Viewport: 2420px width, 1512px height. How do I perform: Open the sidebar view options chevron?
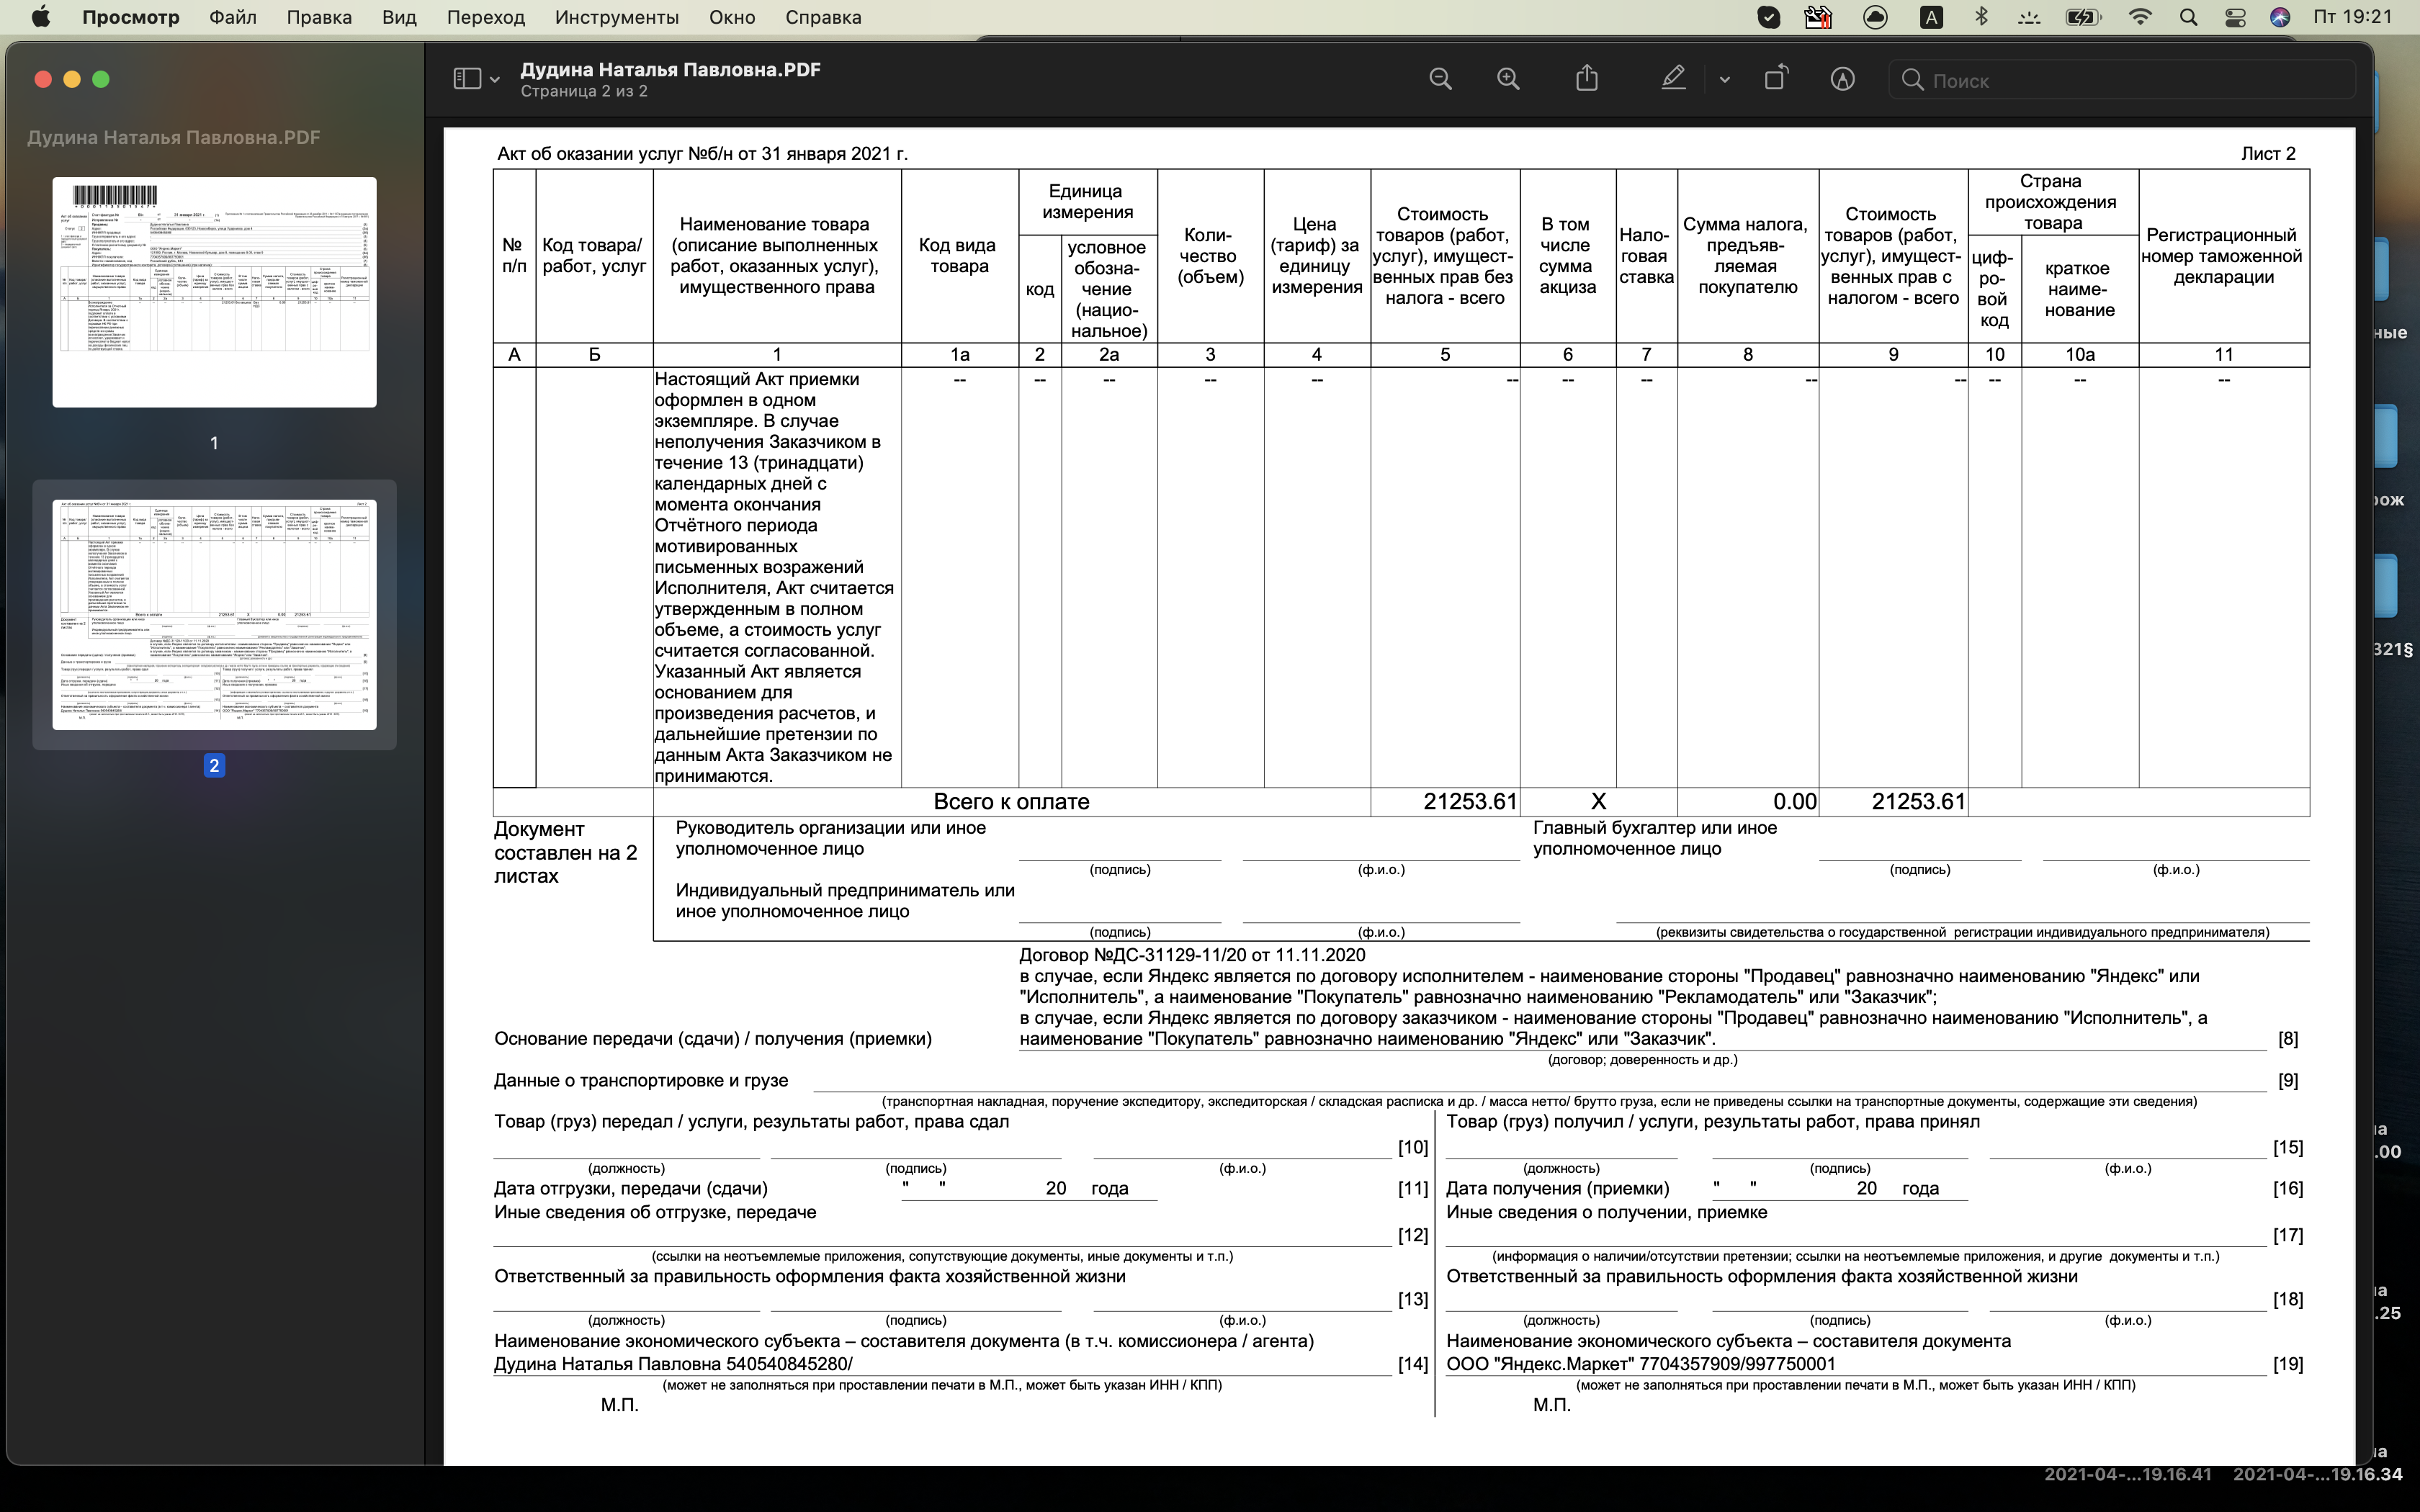coord(495,80)
